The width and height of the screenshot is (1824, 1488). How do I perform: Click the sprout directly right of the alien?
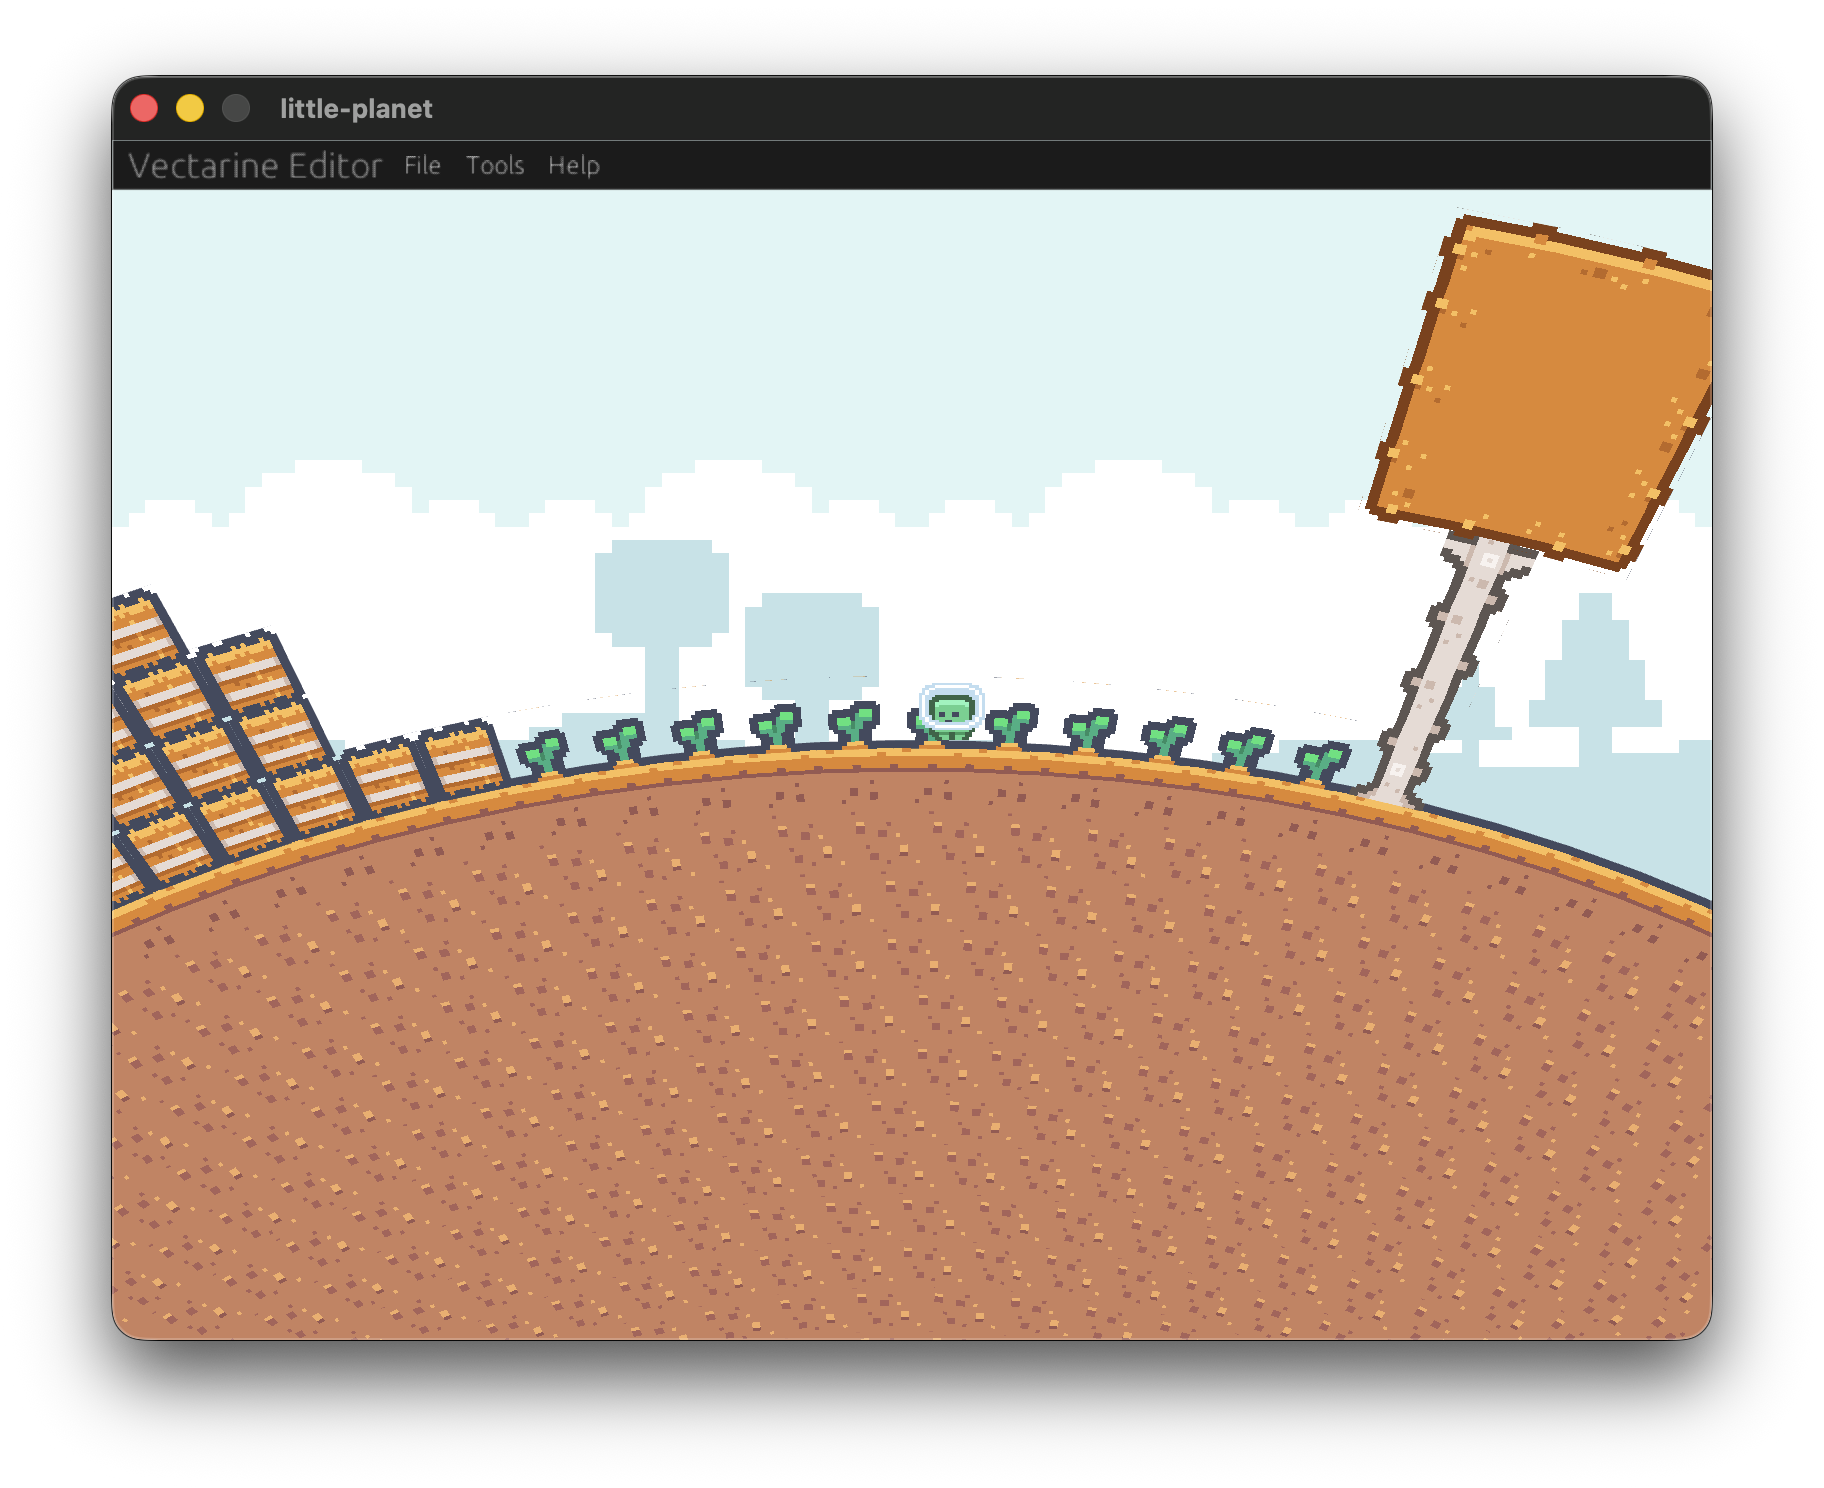coord(1012,725)
